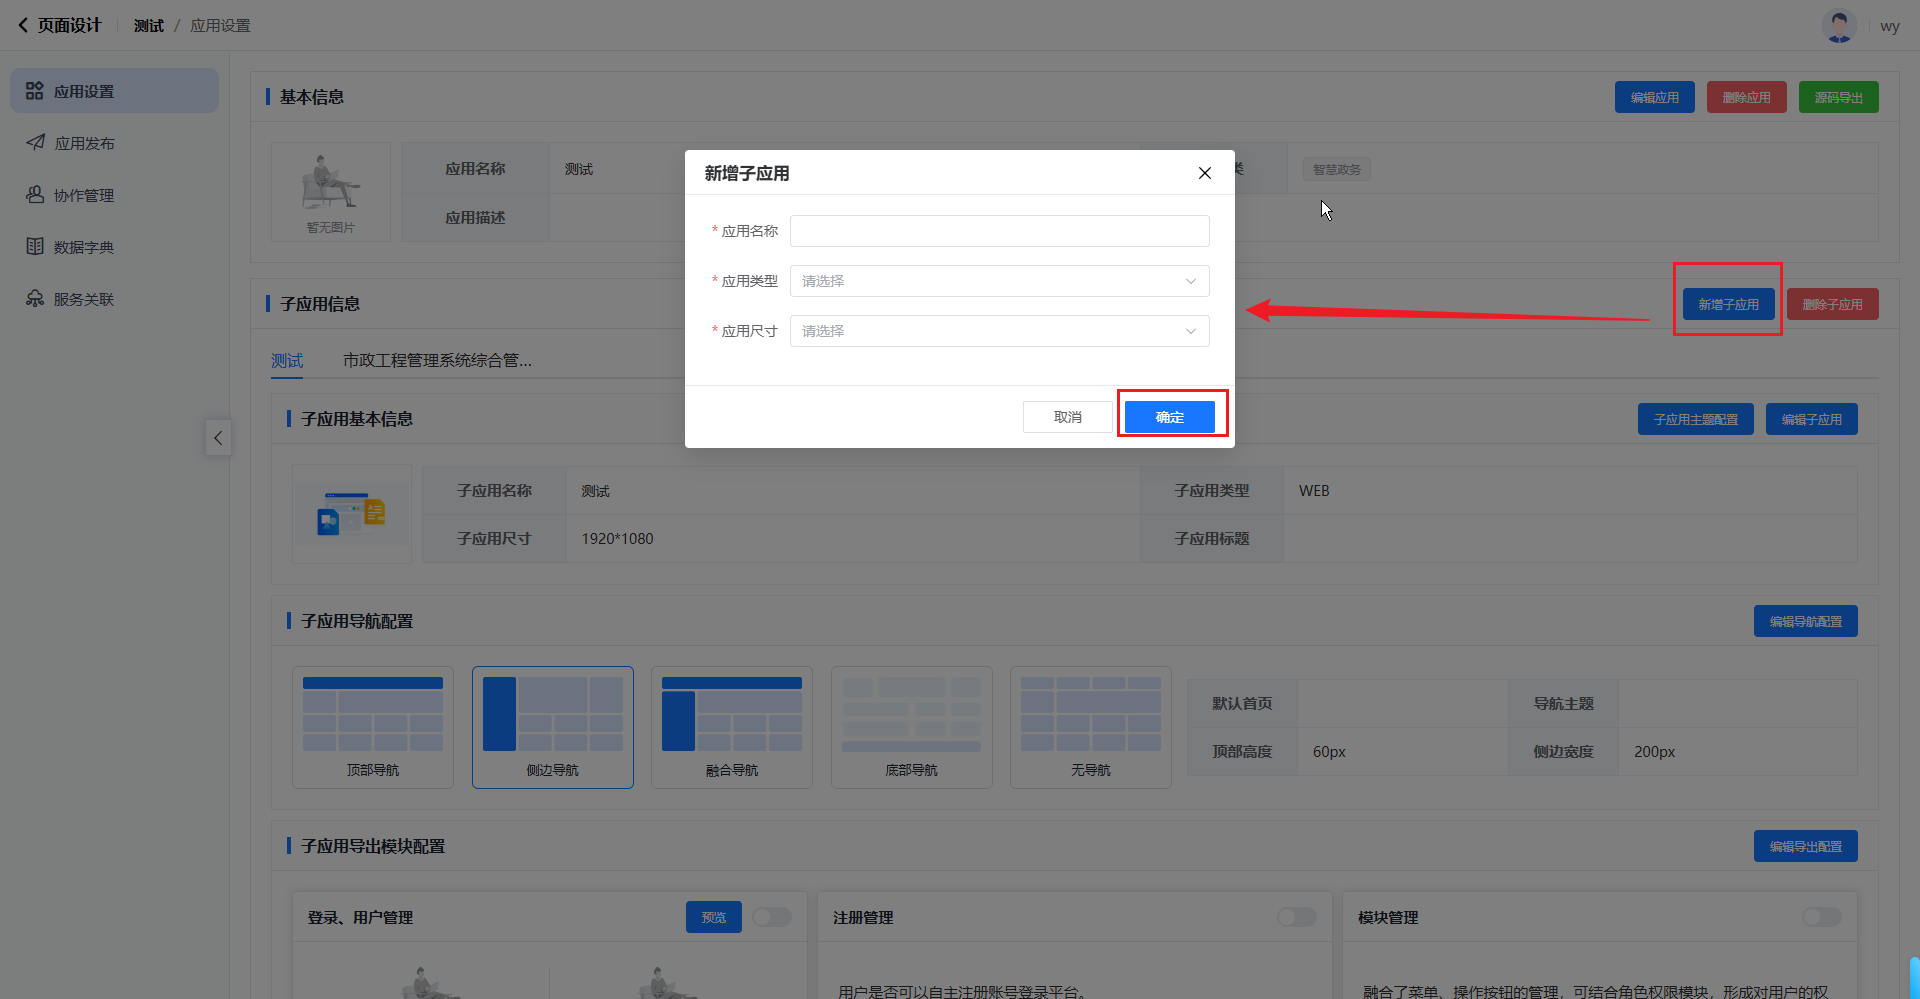Click the 确定 button in dialog
The image size is (1920, 999).
pyautogui.click(x=1169, y=417)
